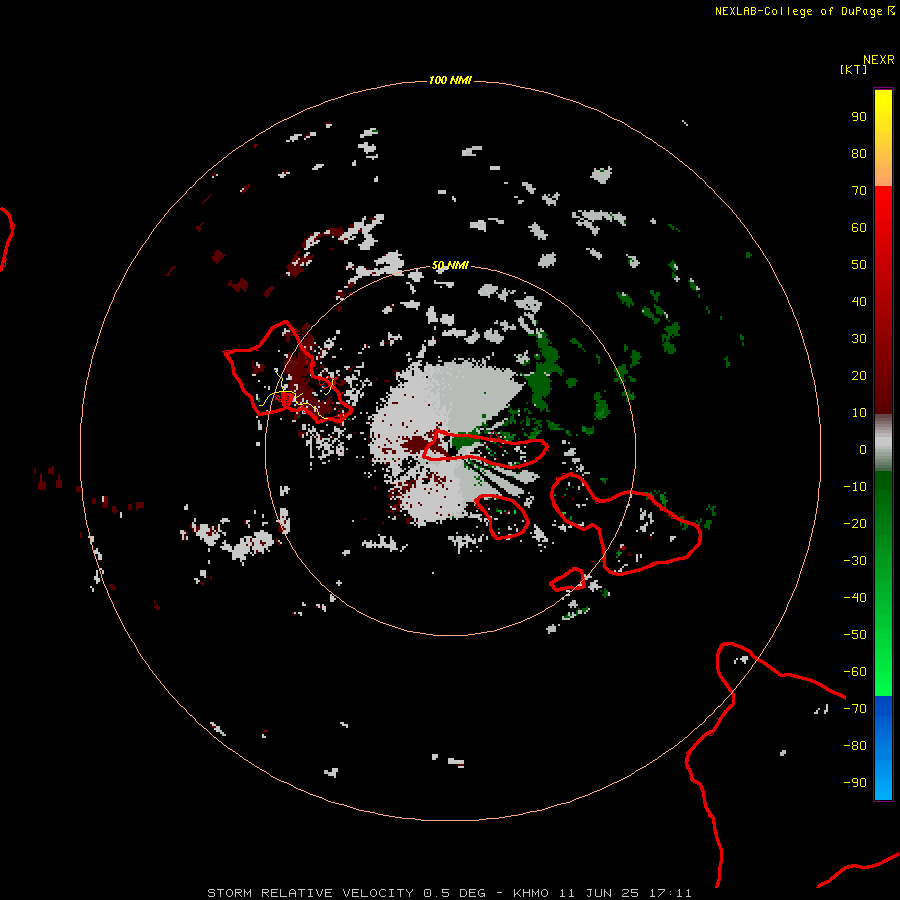
Task: Select the NEXR label above the color scale
Action: tap(879, 60)
